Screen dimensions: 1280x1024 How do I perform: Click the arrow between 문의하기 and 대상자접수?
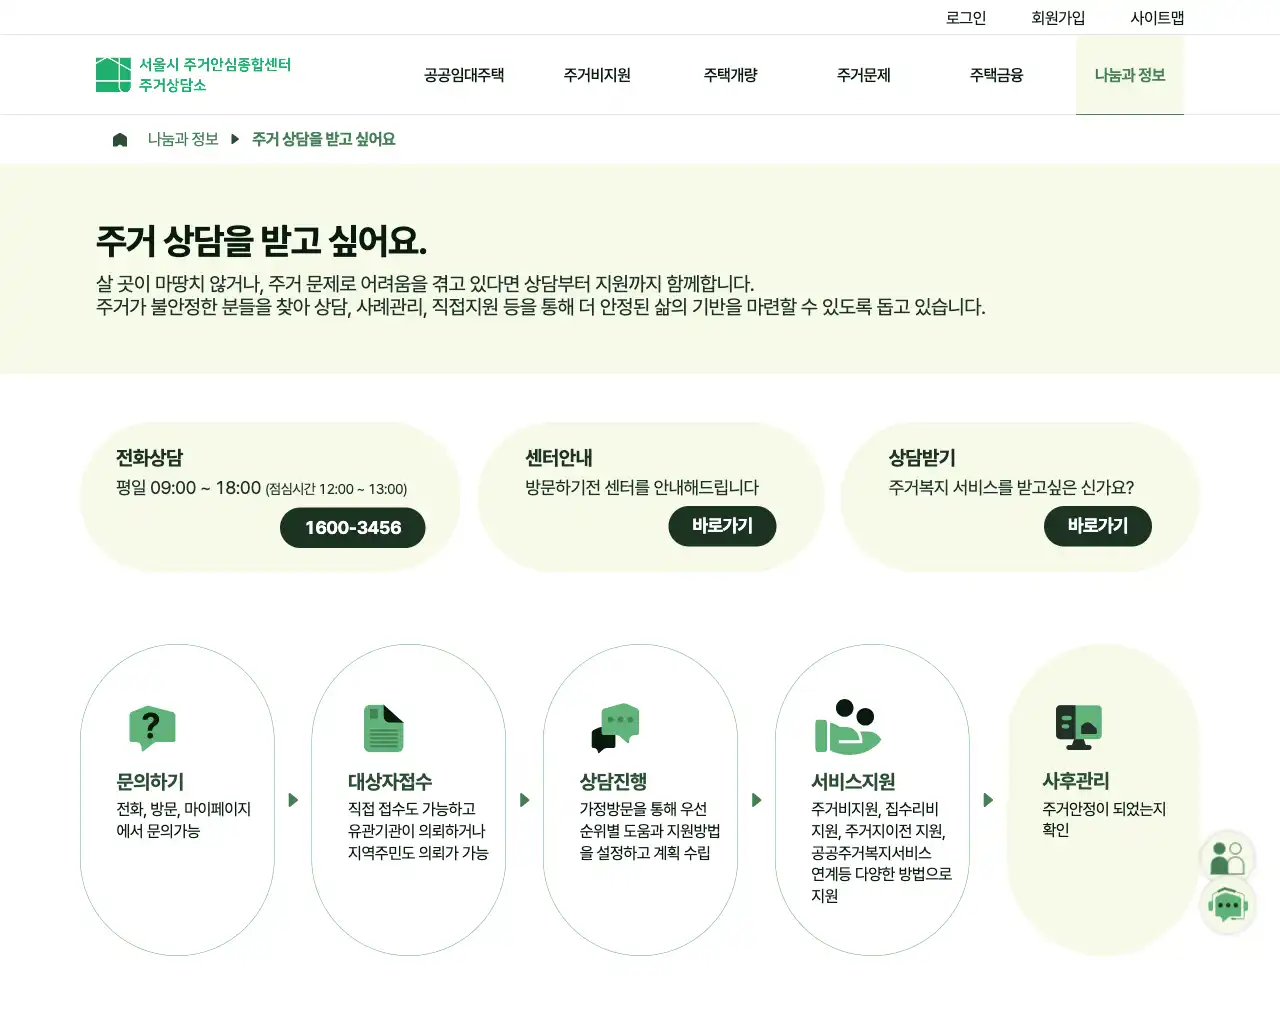(293, 800)
